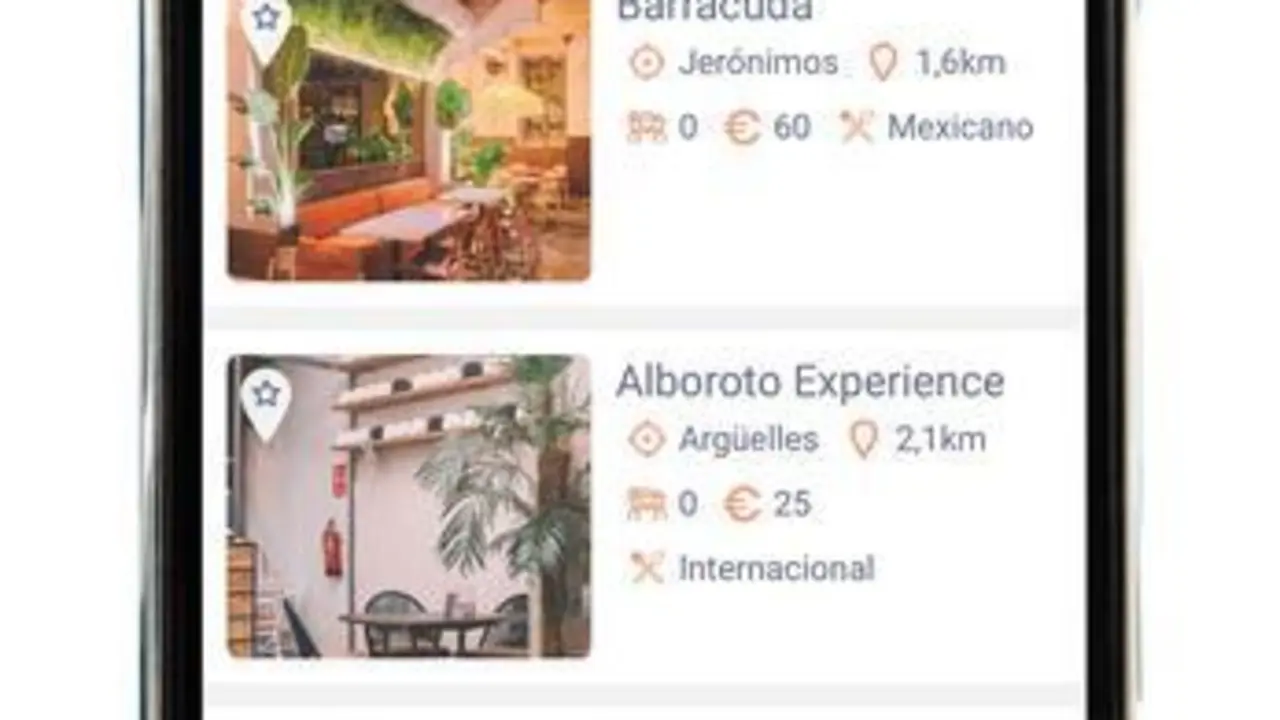Open Alboroto Experience restaurant title

click(x=810, y=382)
